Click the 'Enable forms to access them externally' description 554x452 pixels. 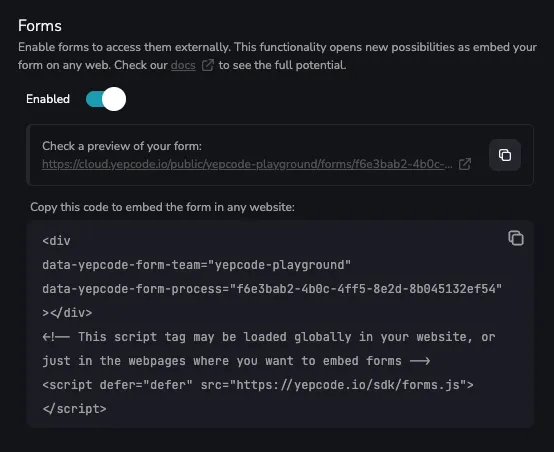[x=277, y=56]
